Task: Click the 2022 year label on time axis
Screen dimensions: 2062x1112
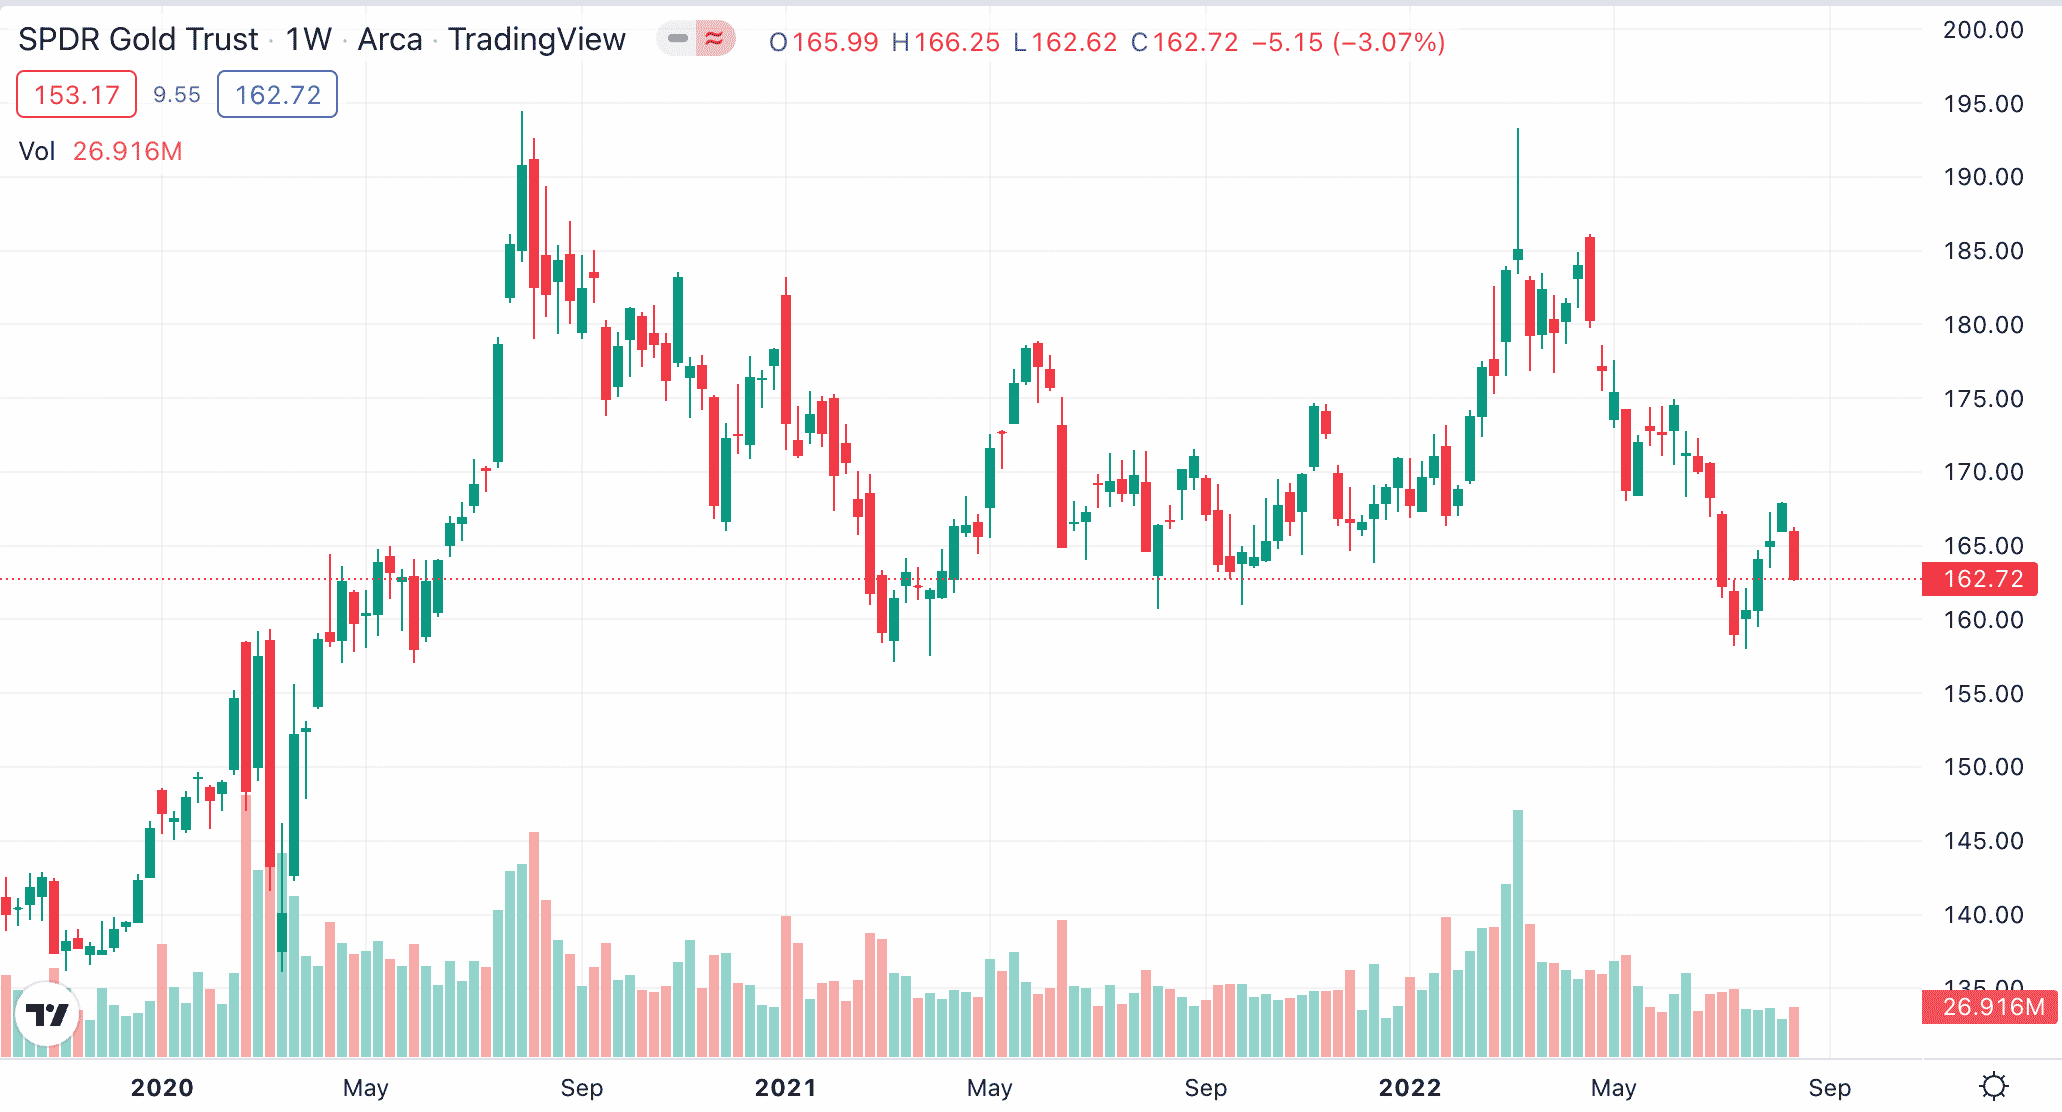Action: [1410, 1088]
